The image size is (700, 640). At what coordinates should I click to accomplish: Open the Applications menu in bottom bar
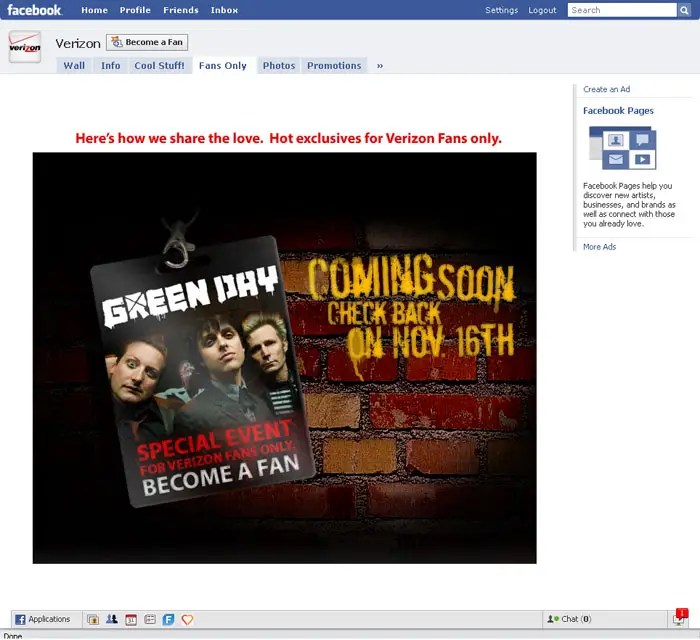[x=43, y=619]
